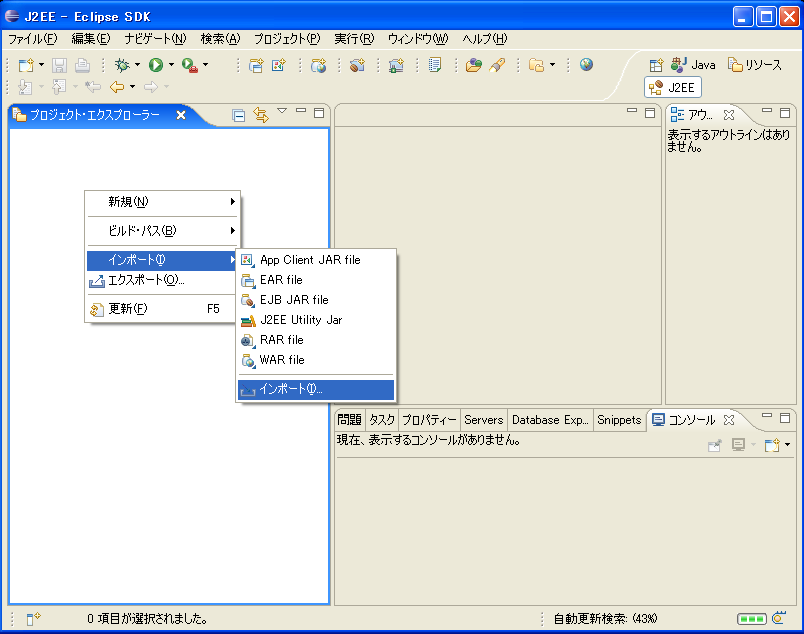Viewport: 804px width, 634px height.
Task: Click the green Run button icon
Action: (155, 65)
